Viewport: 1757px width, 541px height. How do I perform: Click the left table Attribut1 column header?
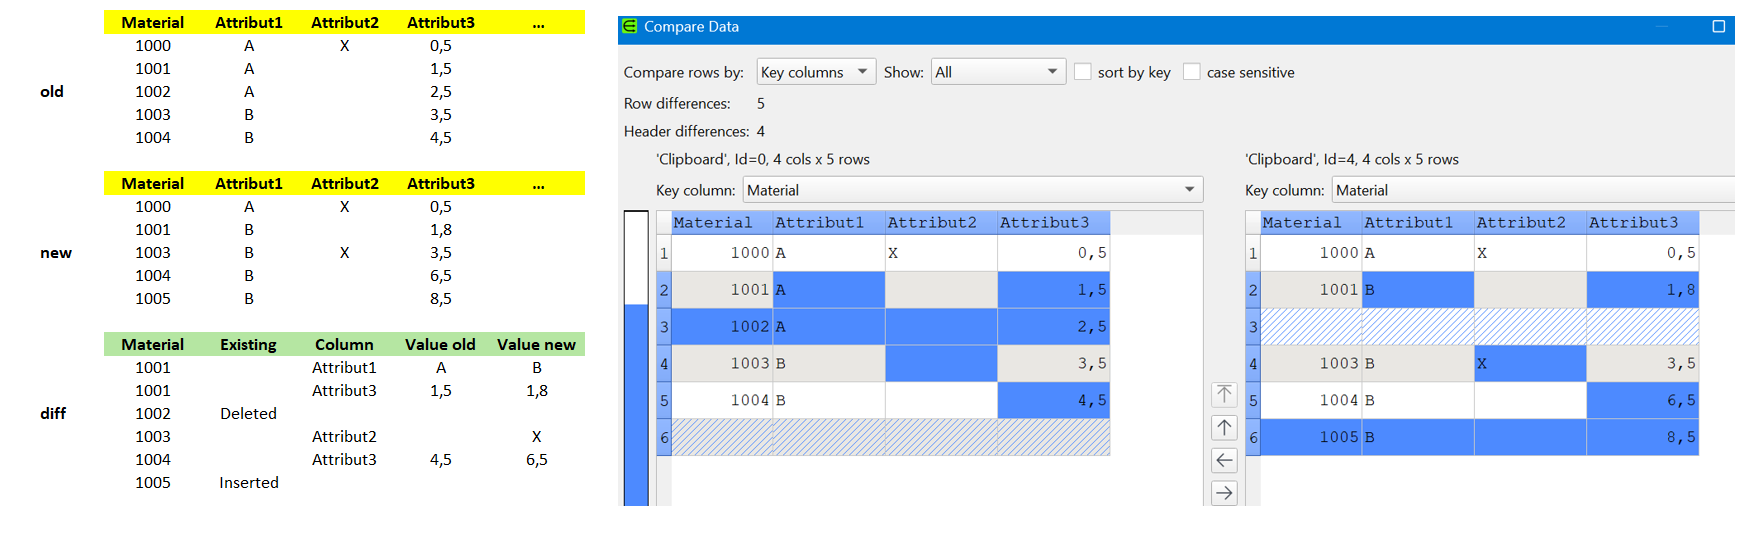click(x=828, y=223)
